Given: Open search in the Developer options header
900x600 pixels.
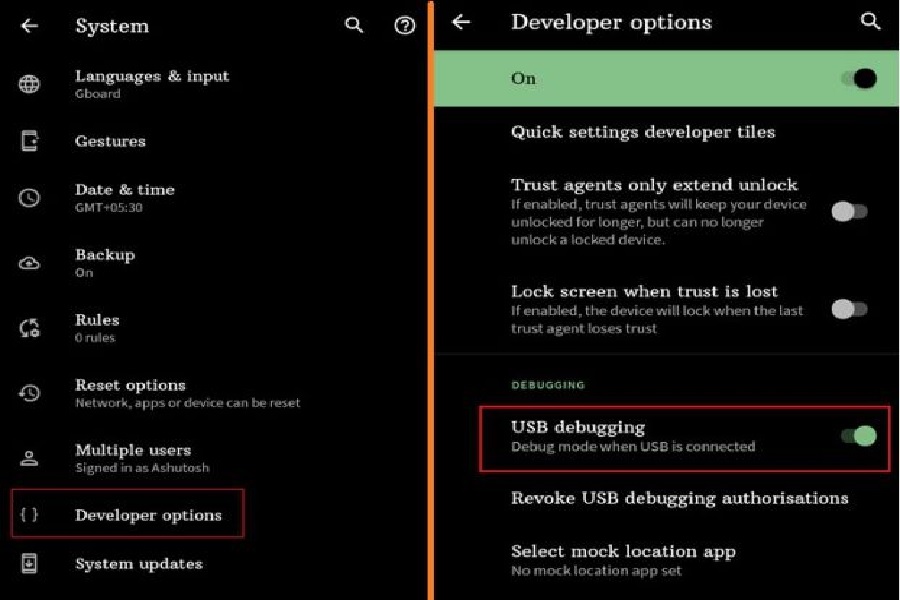Looking at the screenshot, I should (870, 21).
